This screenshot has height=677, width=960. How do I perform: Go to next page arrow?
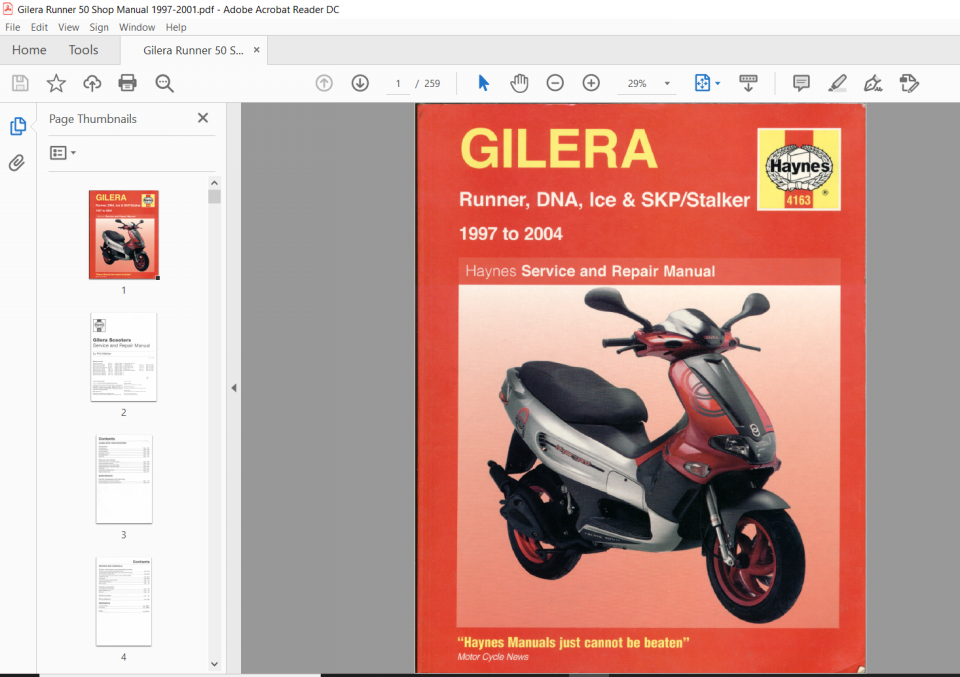click(x=360, y=83)
